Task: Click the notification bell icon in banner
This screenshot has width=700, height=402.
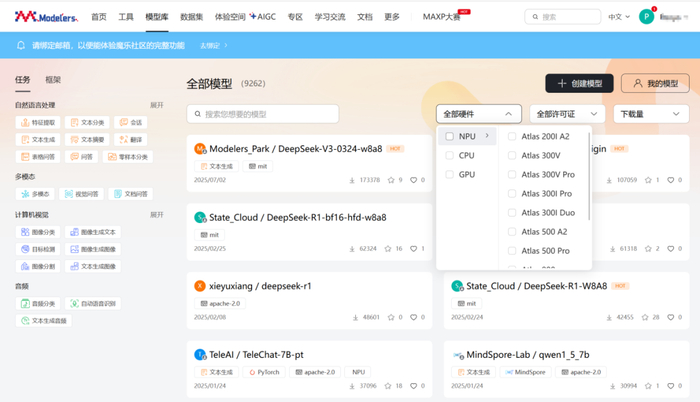Action: coord(21,45)
